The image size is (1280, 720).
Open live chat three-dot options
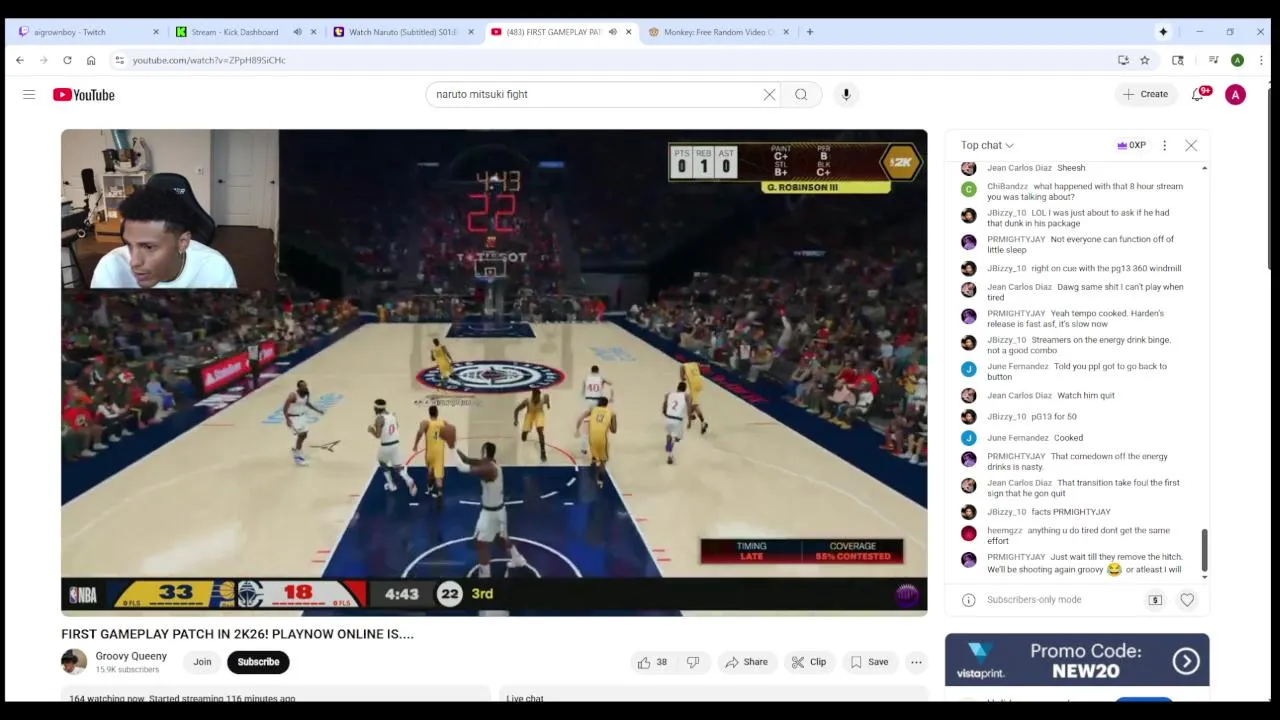1164,145
